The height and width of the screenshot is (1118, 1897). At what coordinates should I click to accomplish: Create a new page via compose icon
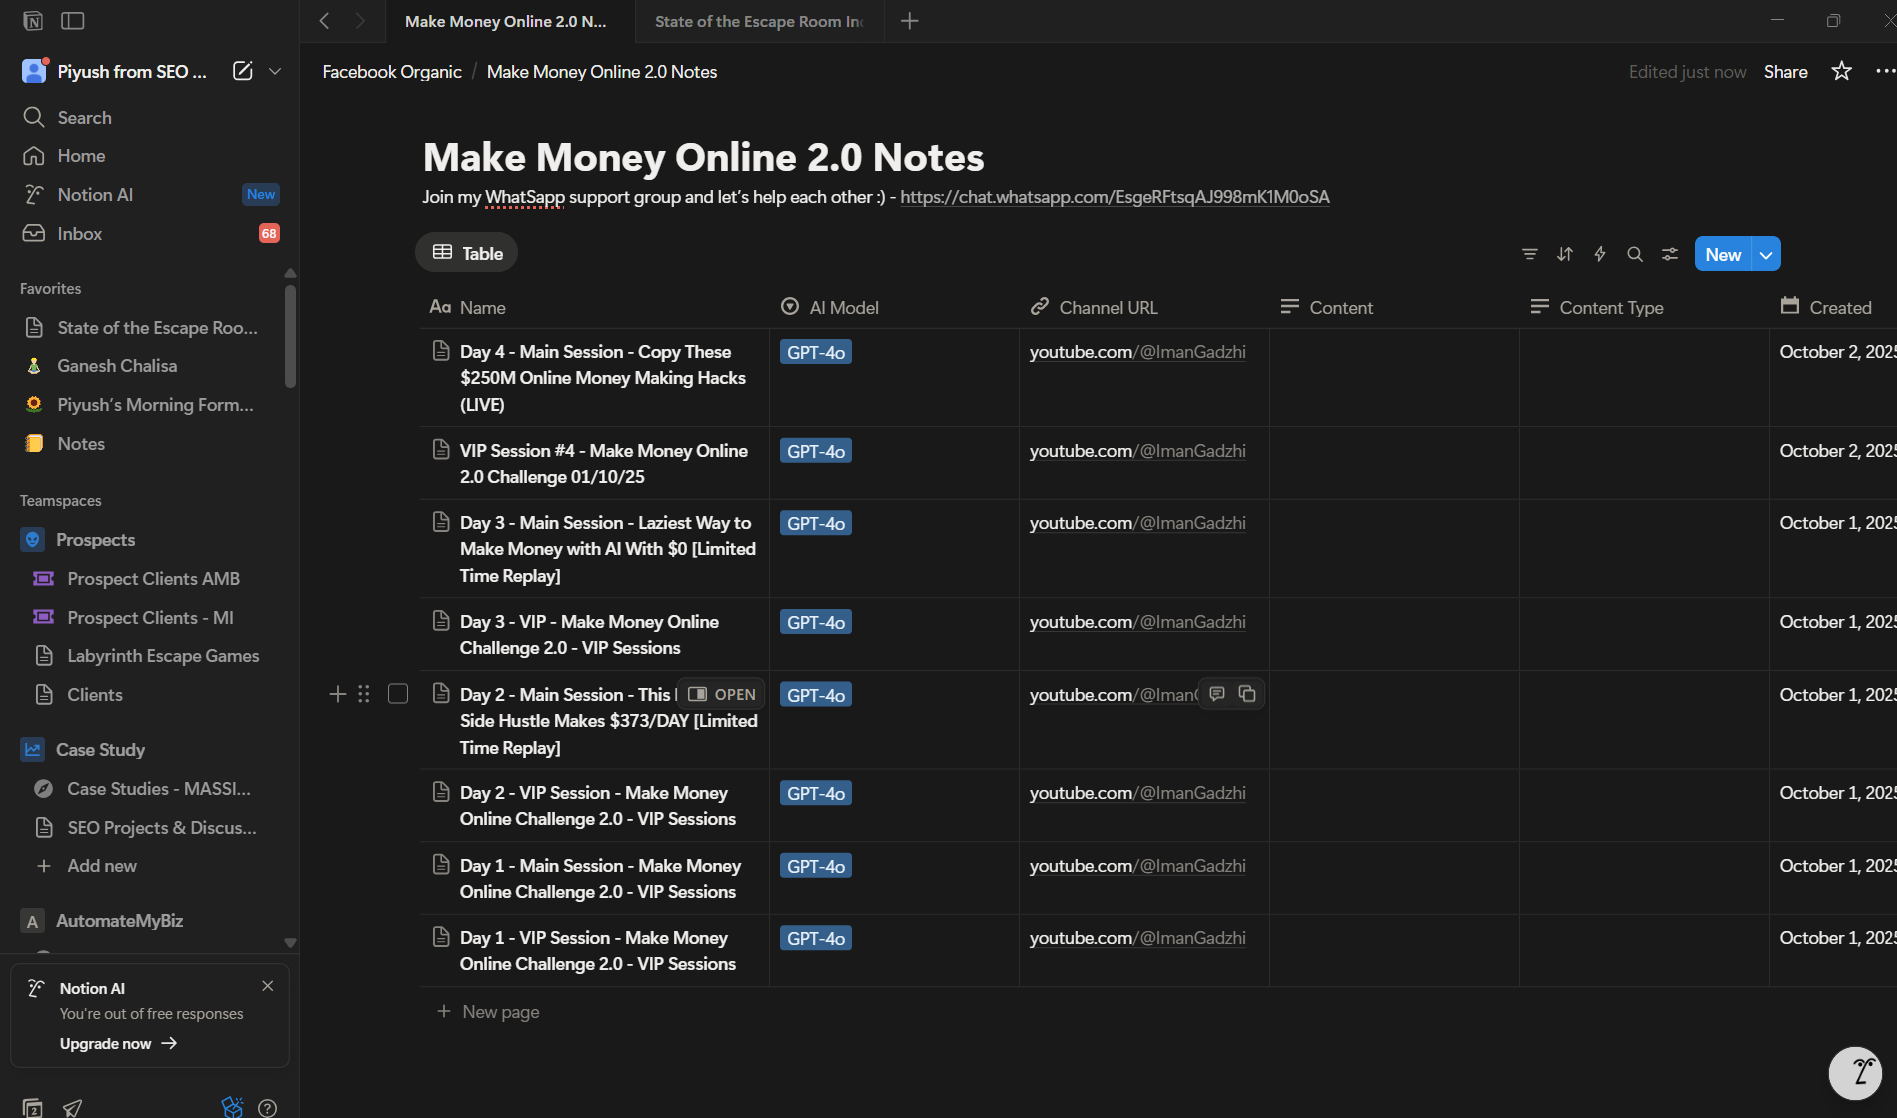click(242, 71)
